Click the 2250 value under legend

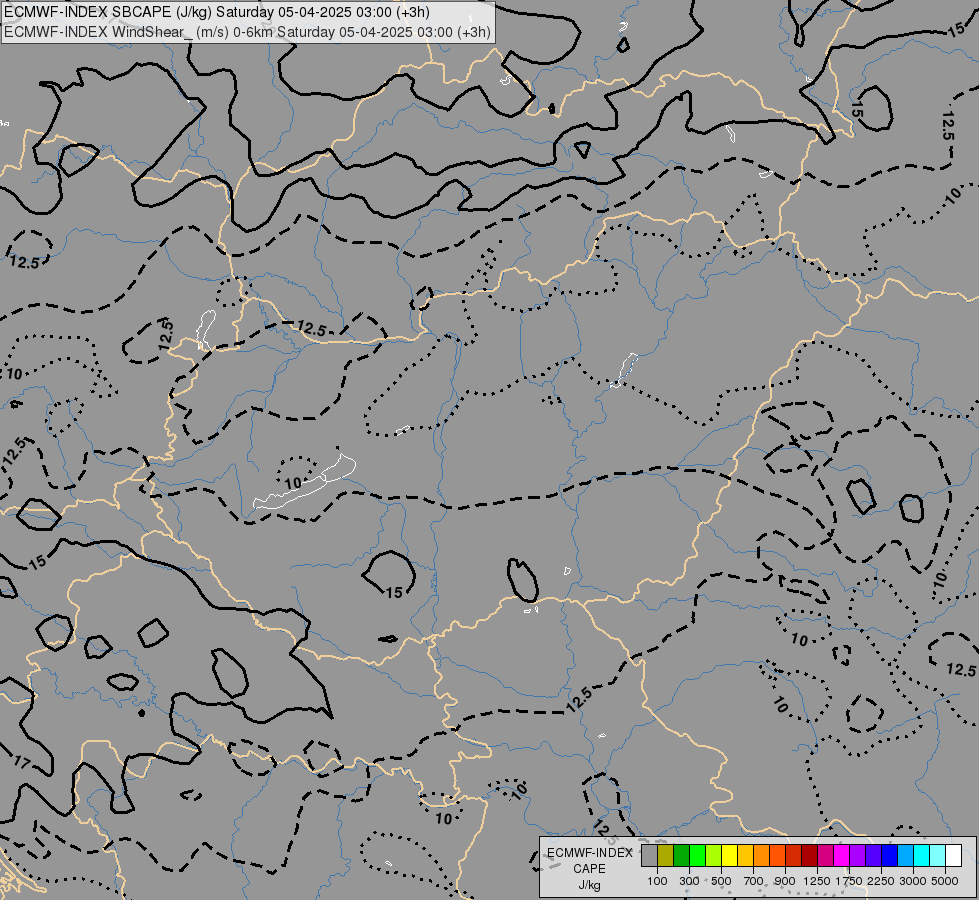tap(880, 881)
